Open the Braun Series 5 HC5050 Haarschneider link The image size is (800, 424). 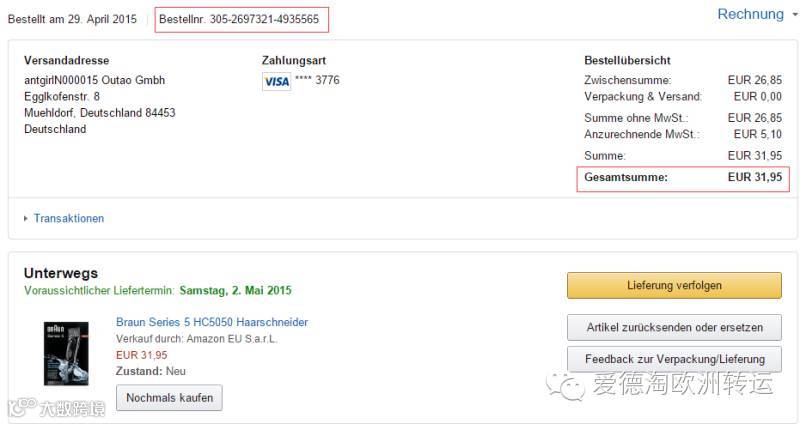tap(212, 322)
